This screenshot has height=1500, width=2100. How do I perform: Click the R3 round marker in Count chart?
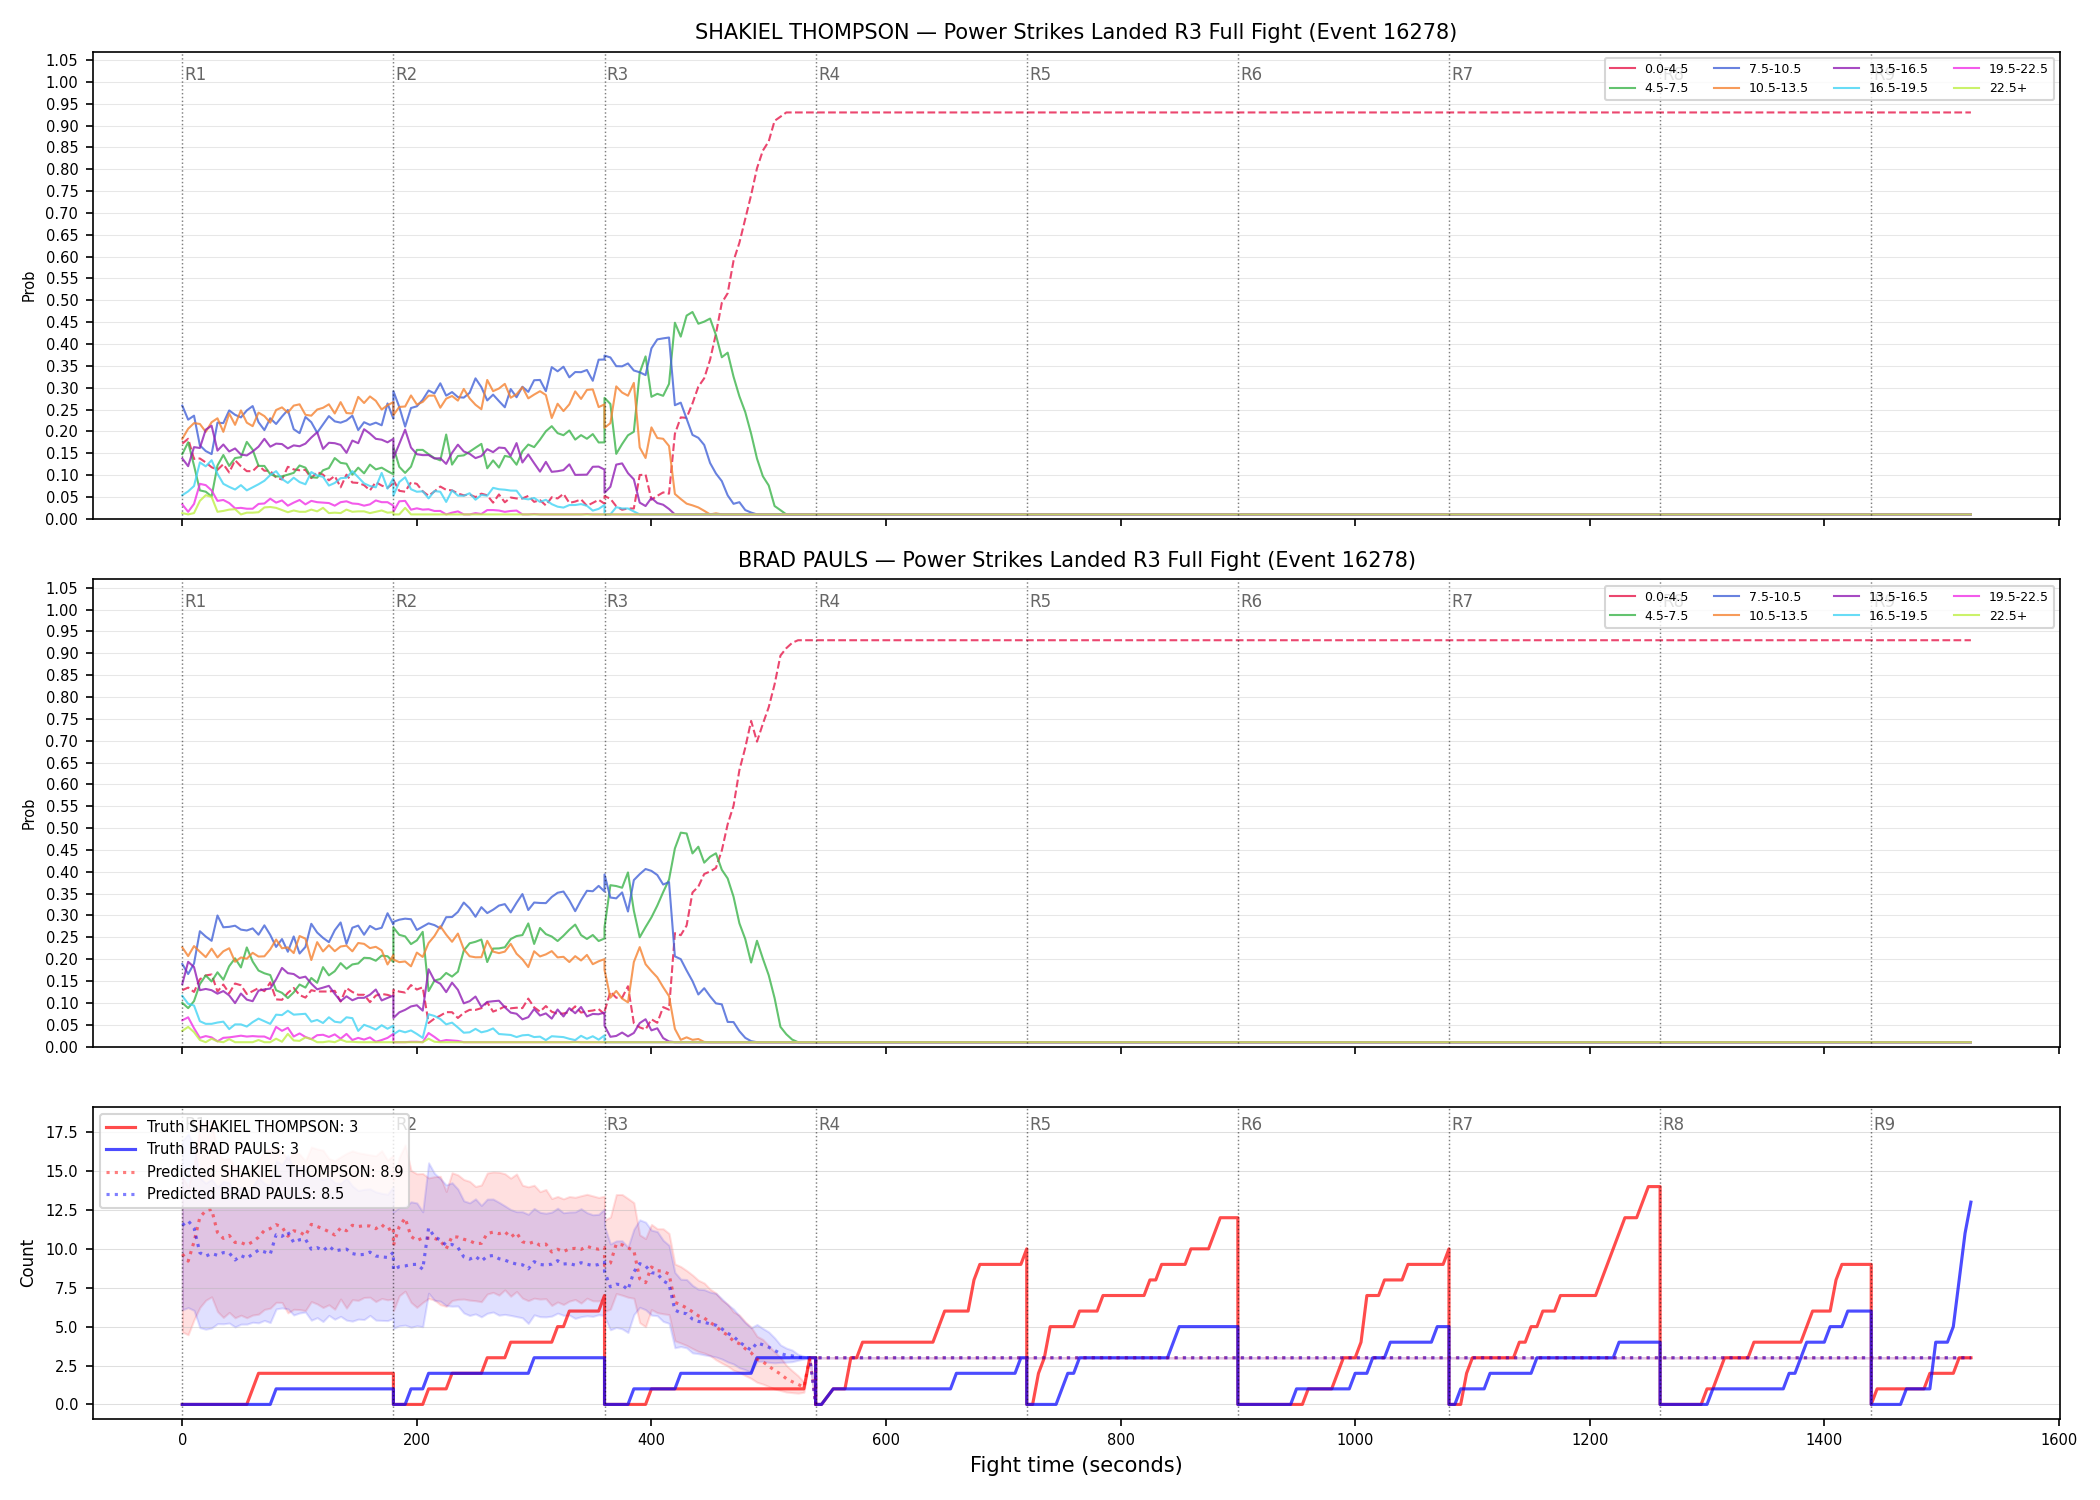(x=617, y=1124)
